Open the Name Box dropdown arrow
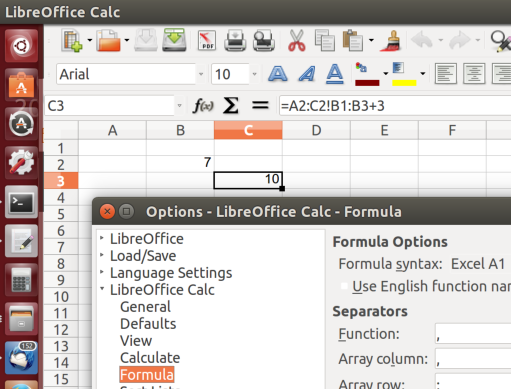 179,106
